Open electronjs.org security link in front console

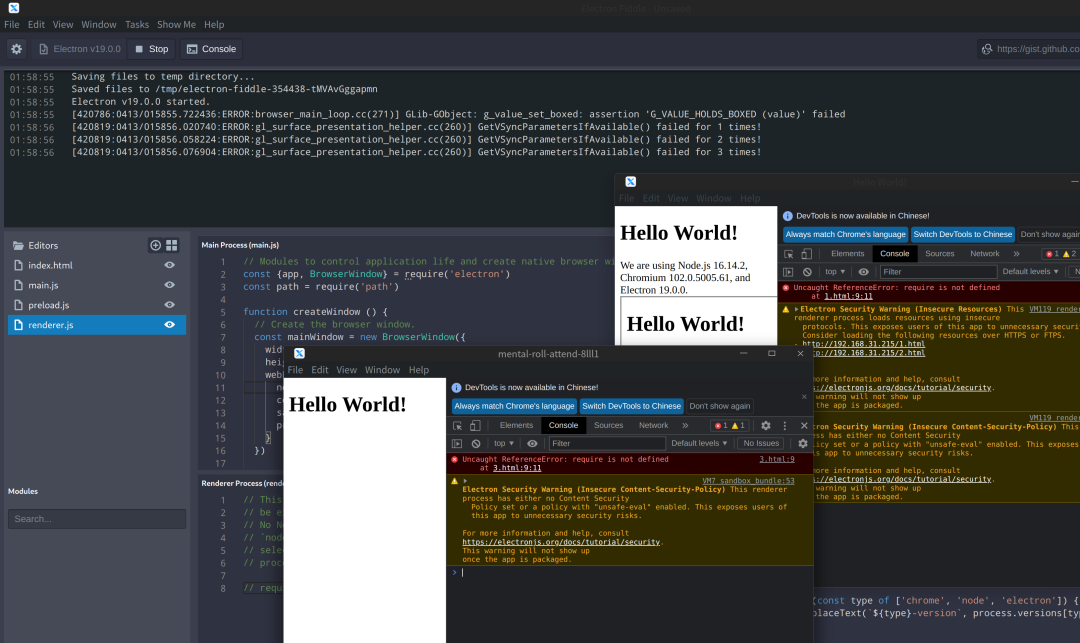[x=561, y=542]
